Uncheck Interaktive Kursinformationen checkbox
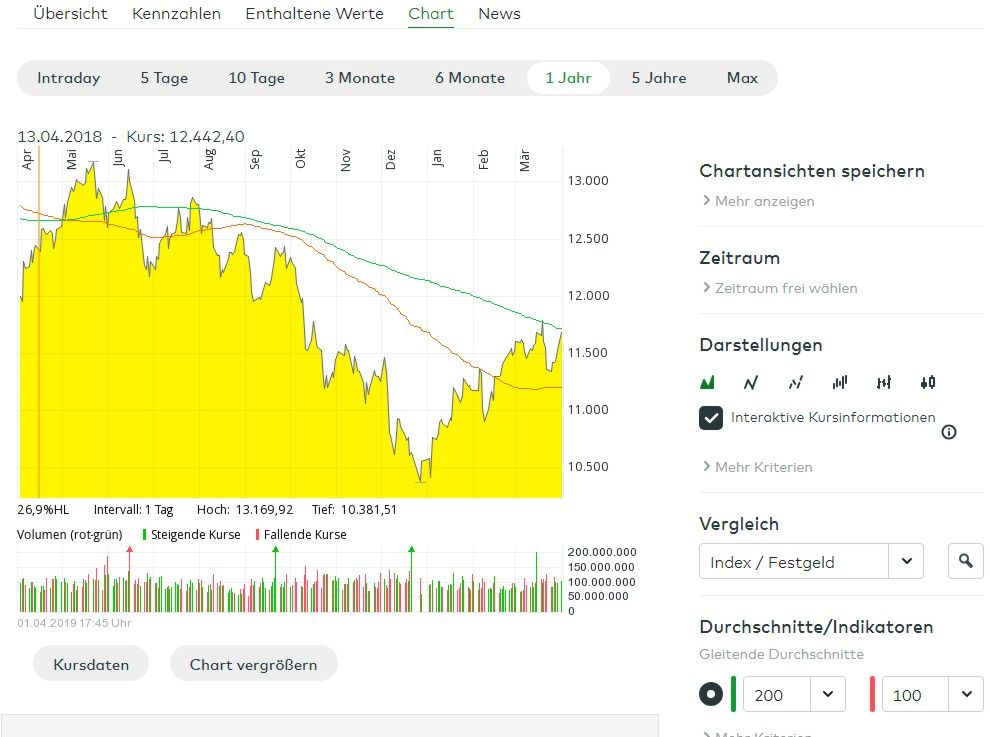This screenshot has width=990, height=737. point(711,418)
